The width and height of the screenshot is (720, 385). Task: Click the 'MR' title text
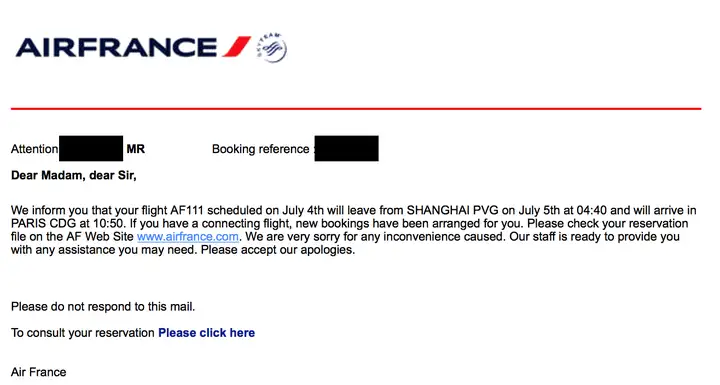[x=136, y=149]
